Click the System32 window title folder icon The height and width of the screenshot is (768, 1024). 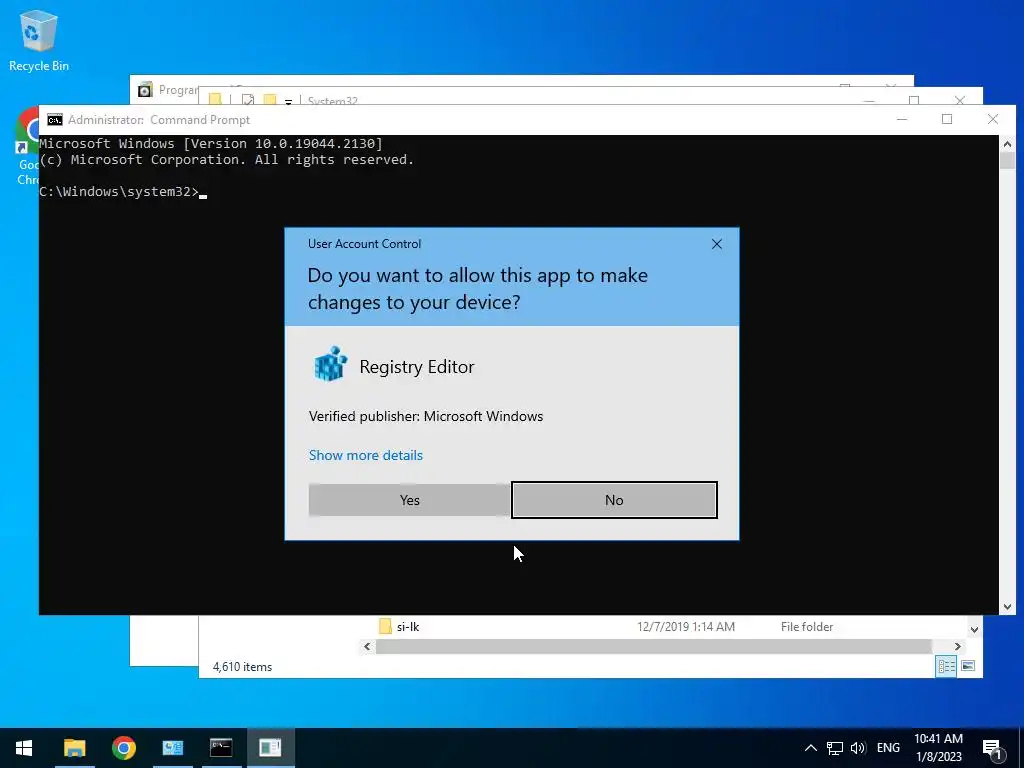pos(214,99)
